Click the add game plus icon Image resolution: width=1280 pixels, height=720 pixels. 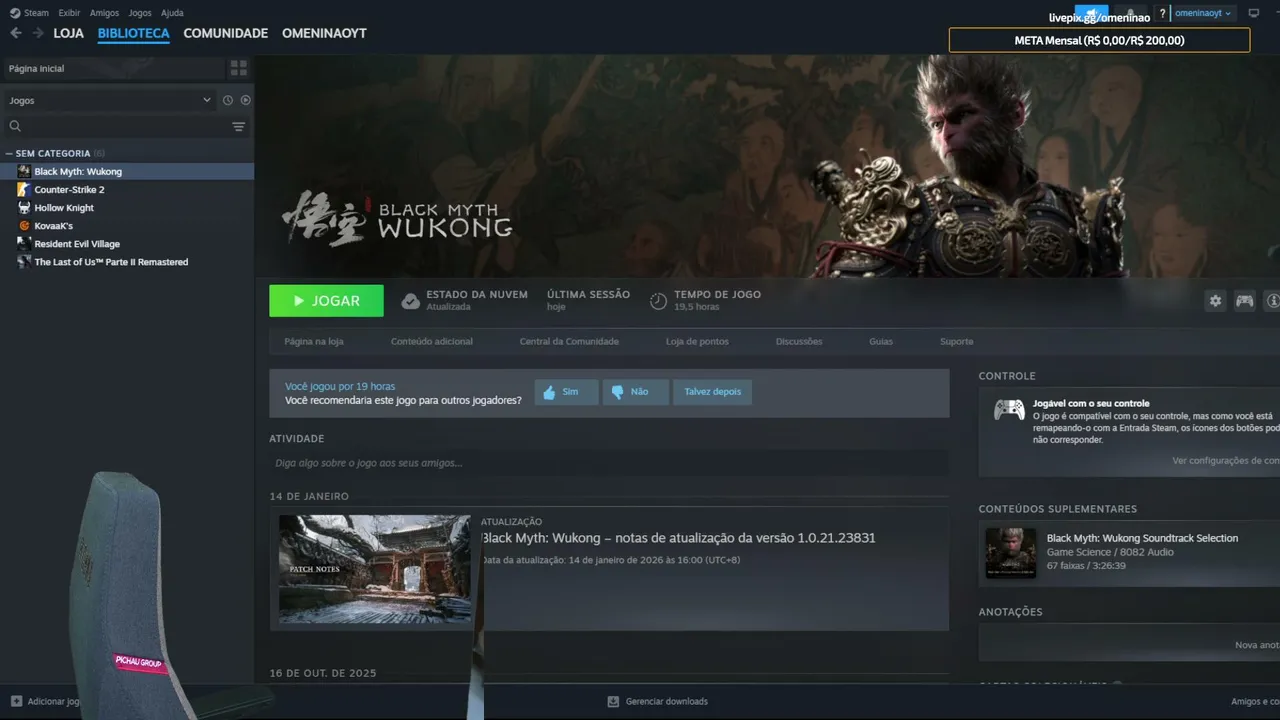click(x=16, y=702)
